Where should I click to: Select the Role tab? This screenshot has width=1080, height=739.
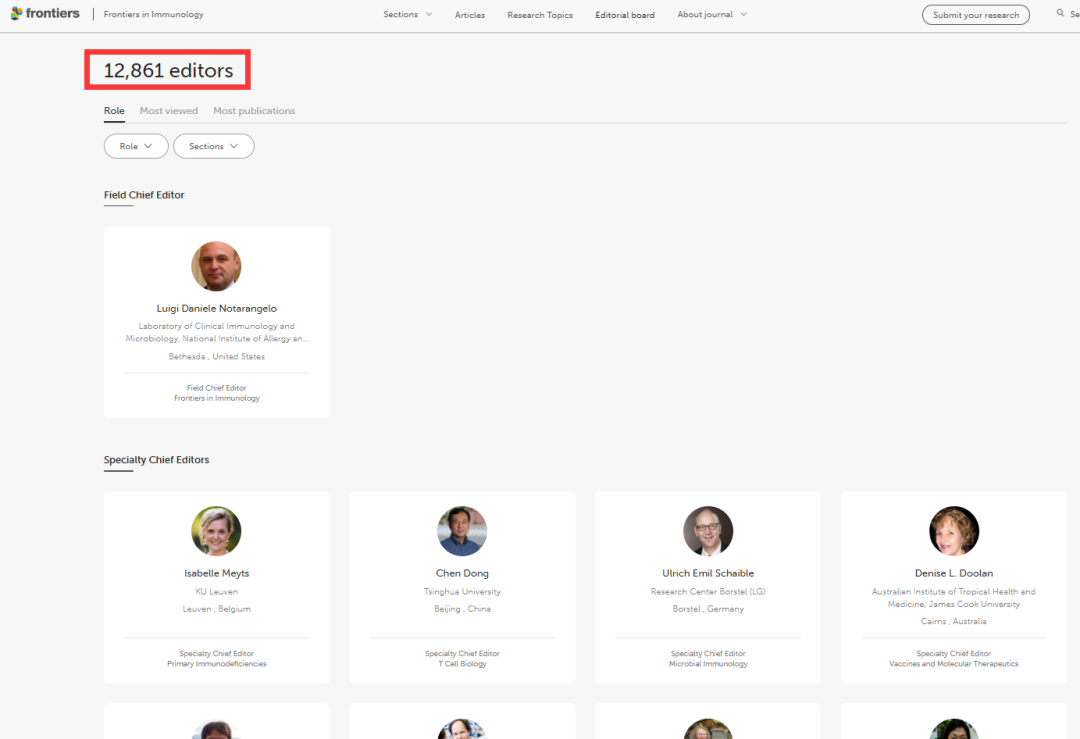pyautogui.click(x=114, y=111)
